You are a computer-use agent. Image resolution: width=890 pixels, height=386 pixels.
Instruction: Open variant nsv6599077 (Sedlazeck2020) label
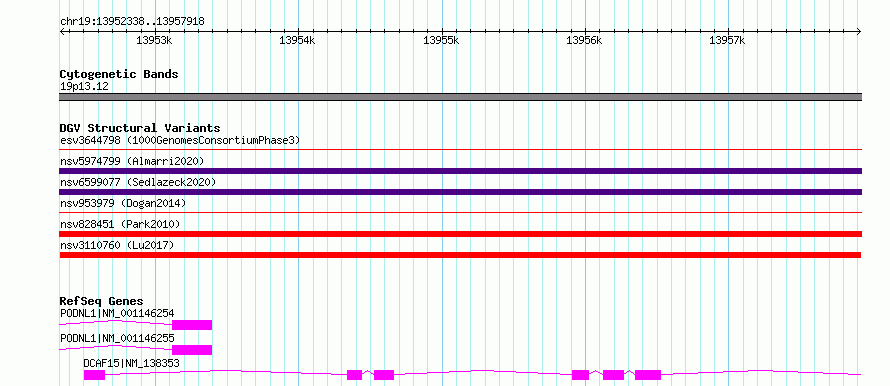tap(138, 182)
